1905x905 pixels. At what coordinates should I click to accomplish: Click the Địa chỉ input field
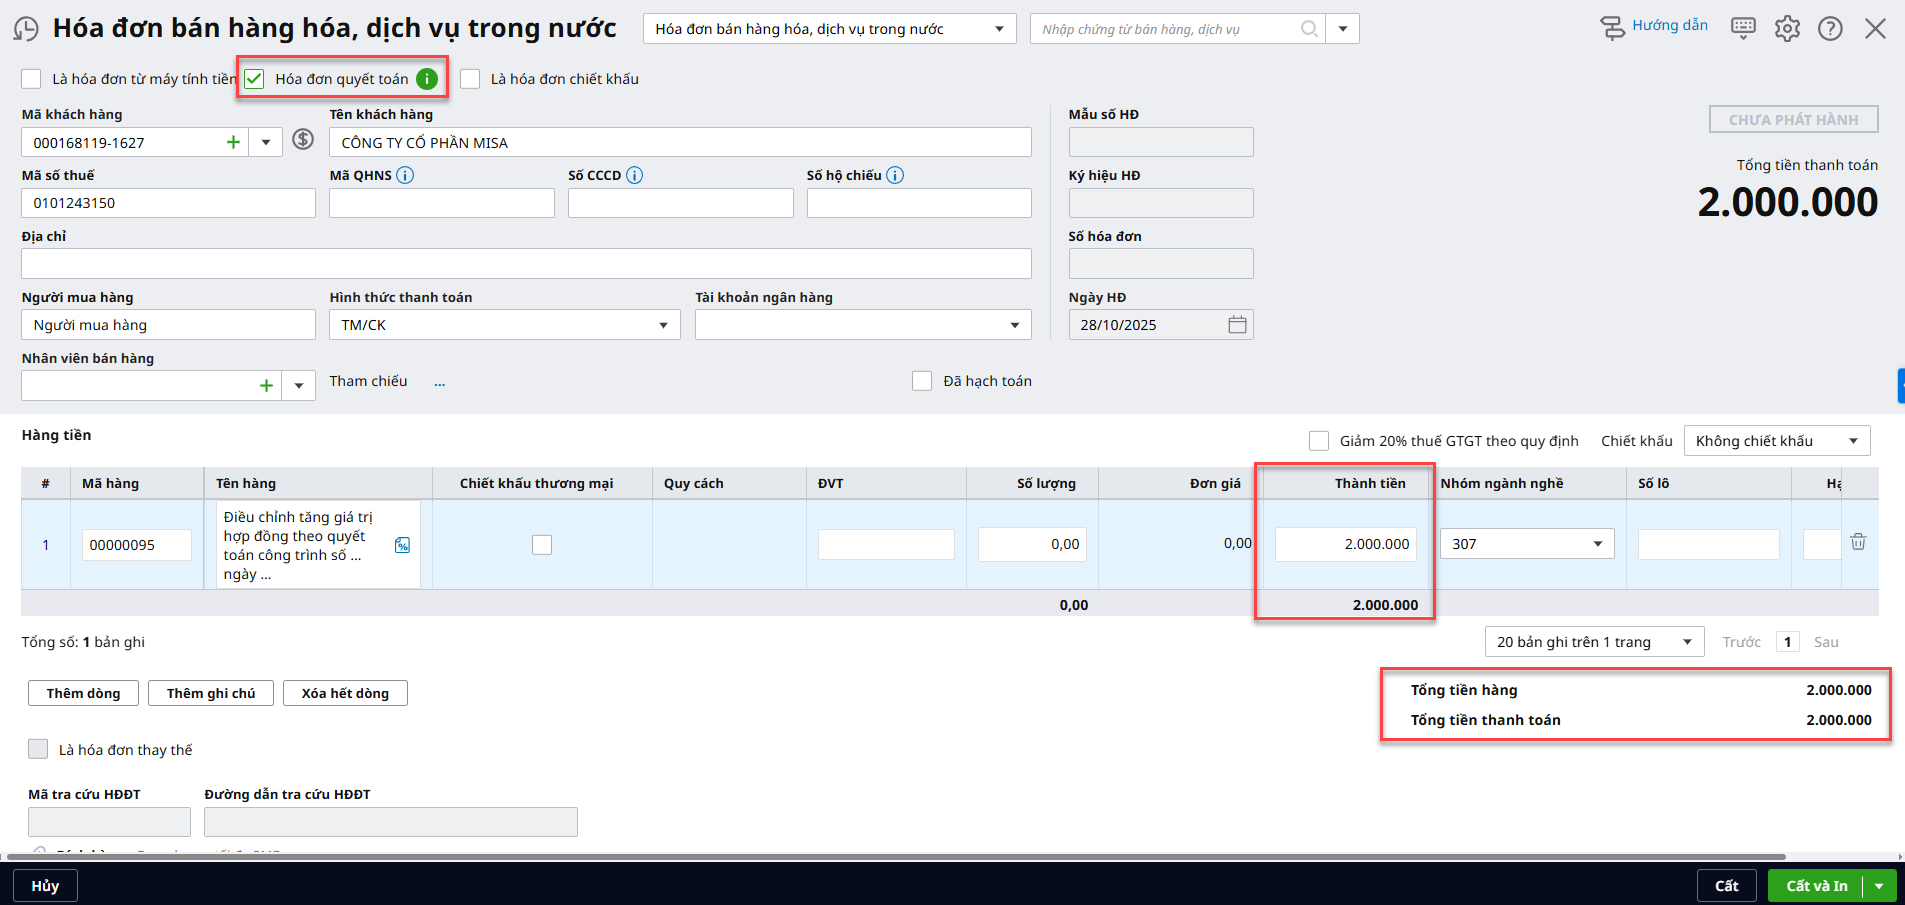pyautogui.click(x=526, y=264)
